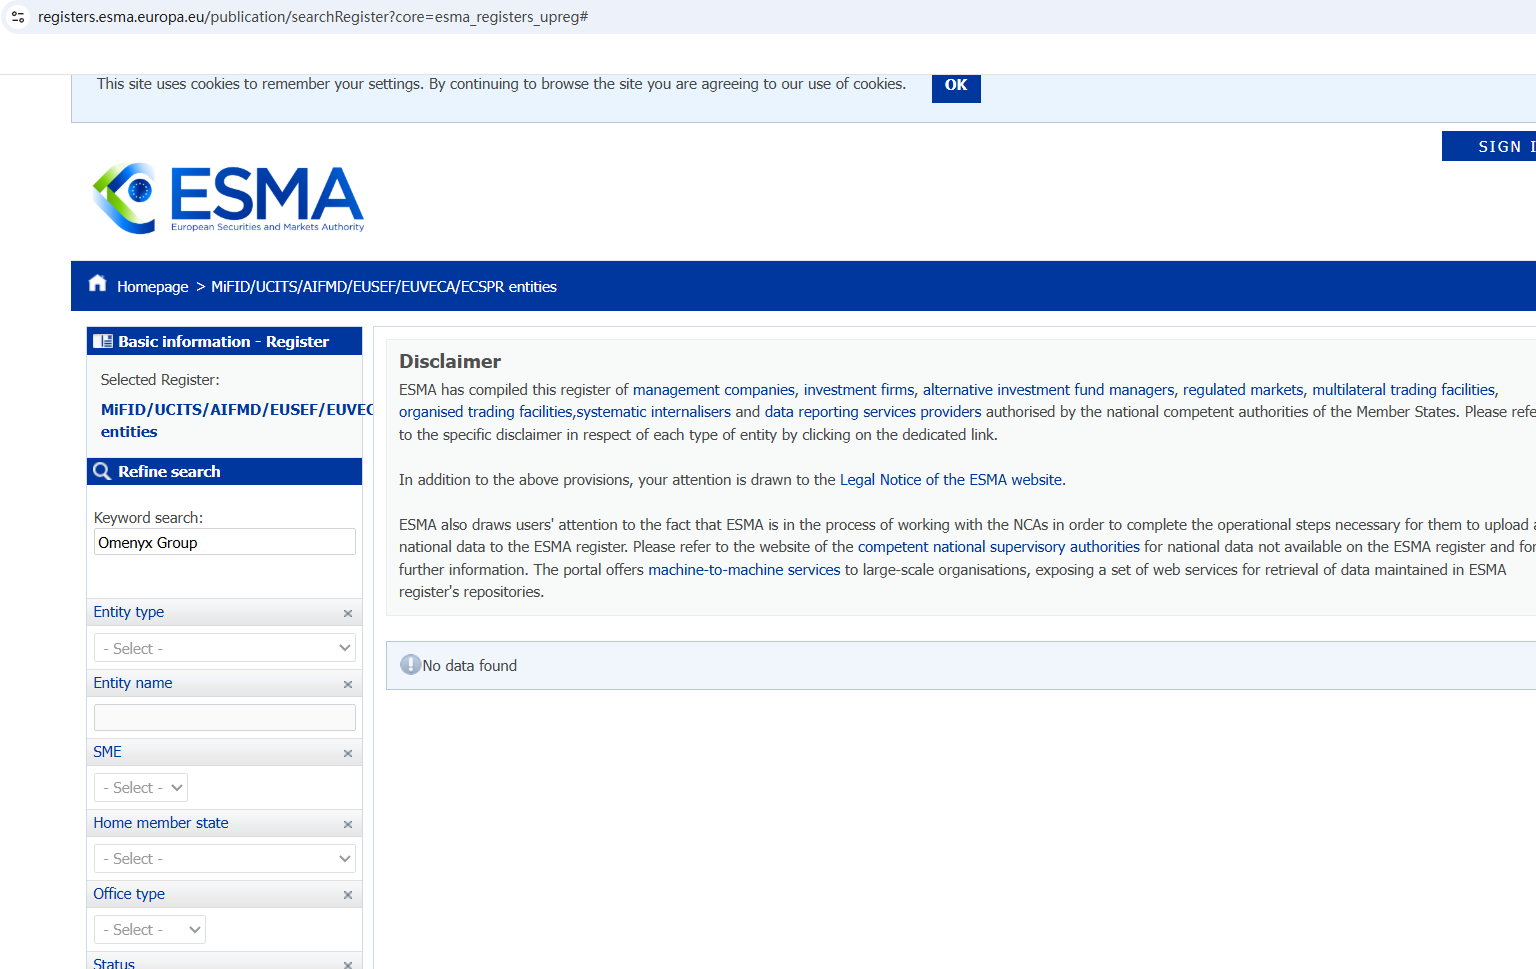Click the Status filter label
The image size is (1536, 969).
[114, 962]
